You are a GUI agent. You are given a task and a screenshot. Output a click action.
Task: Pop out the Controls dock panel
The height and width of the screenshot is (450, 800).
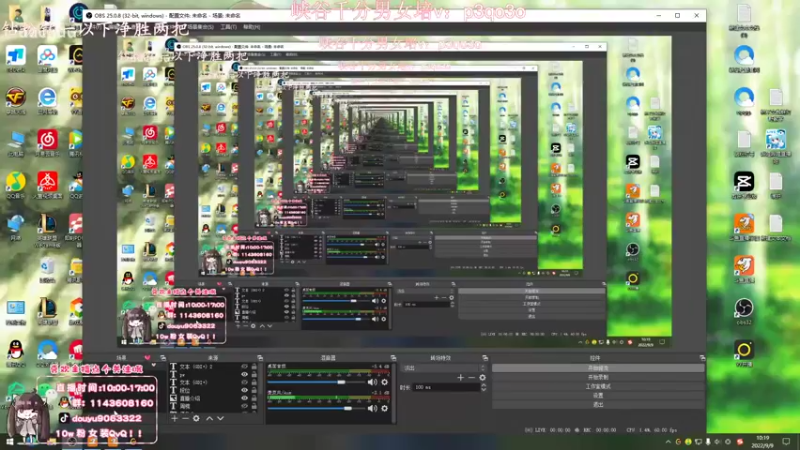point(703,358)
